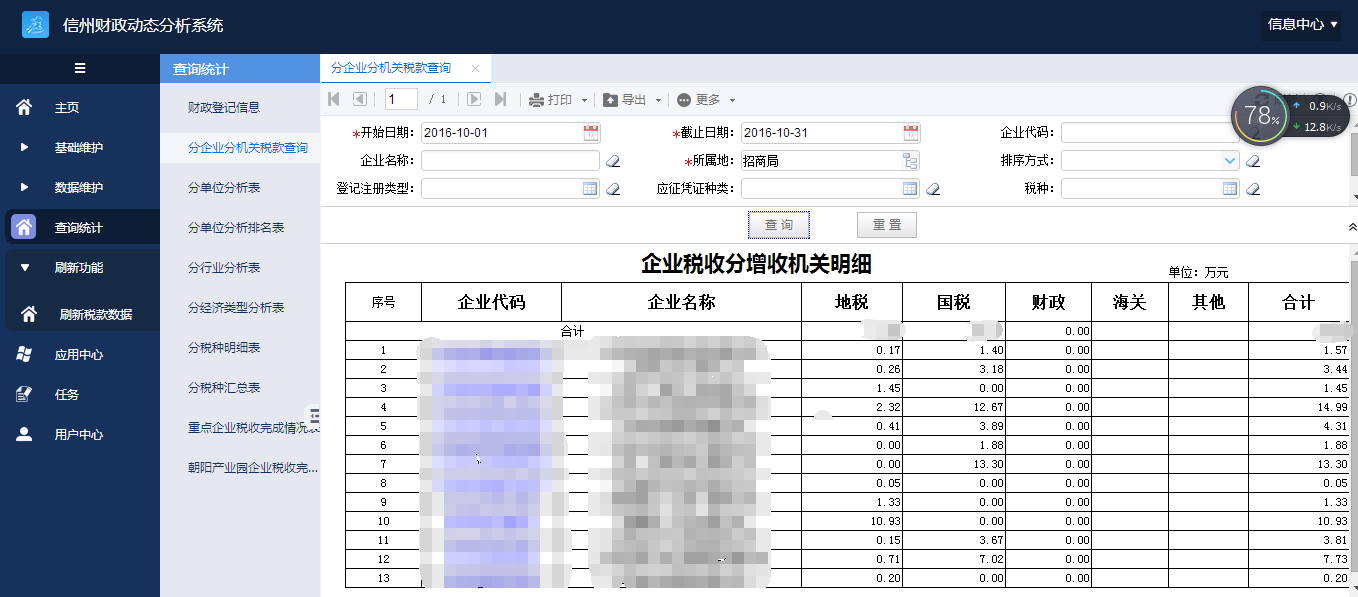Click the 合计 column header
This screenshot has height=597, width=1358.
1298,302
